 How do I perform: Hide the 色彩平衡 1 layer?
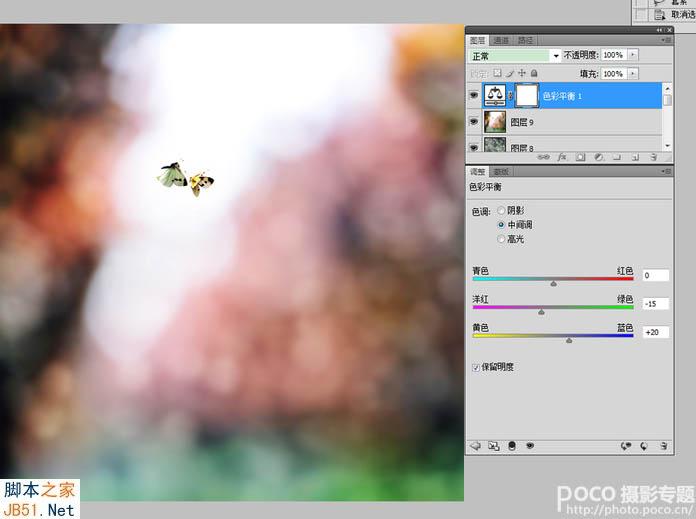(474, 95)
